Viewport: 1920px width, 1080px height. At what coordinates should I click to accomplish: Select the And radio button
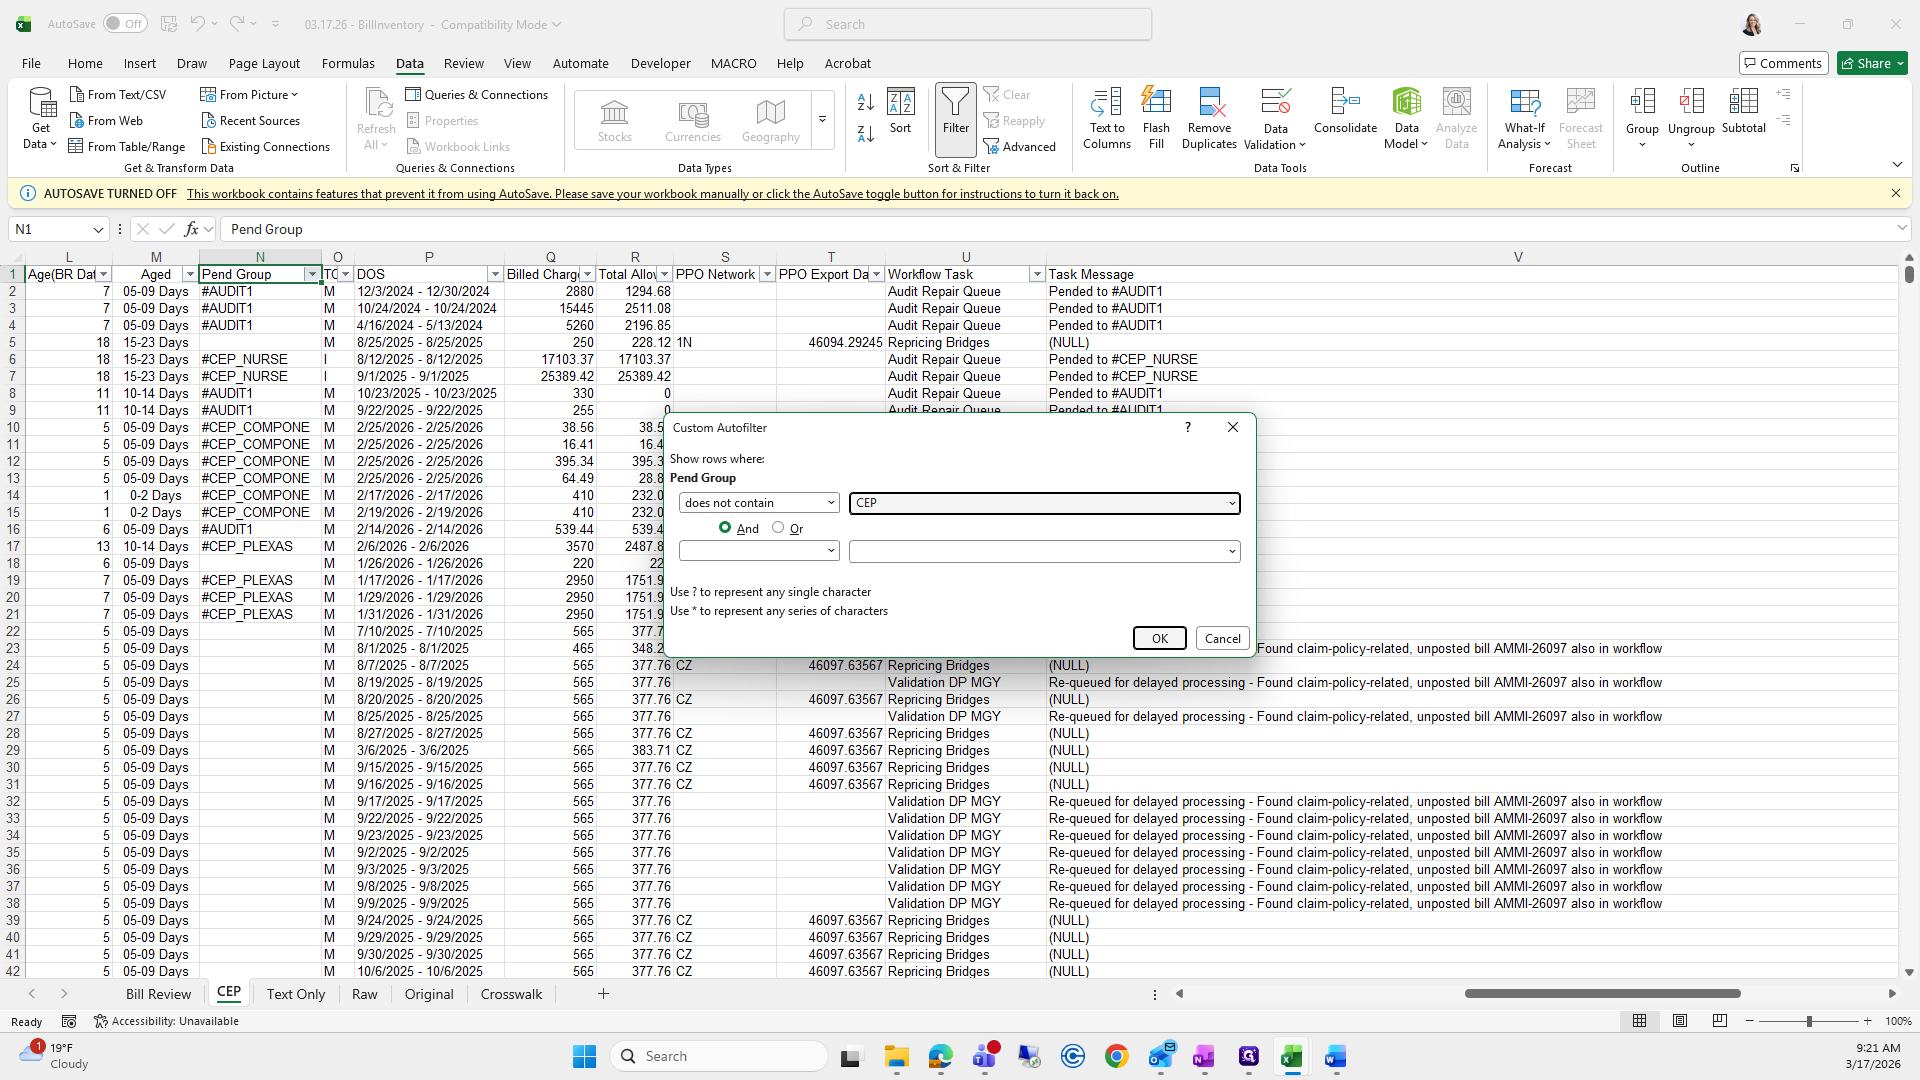(725, 527)
